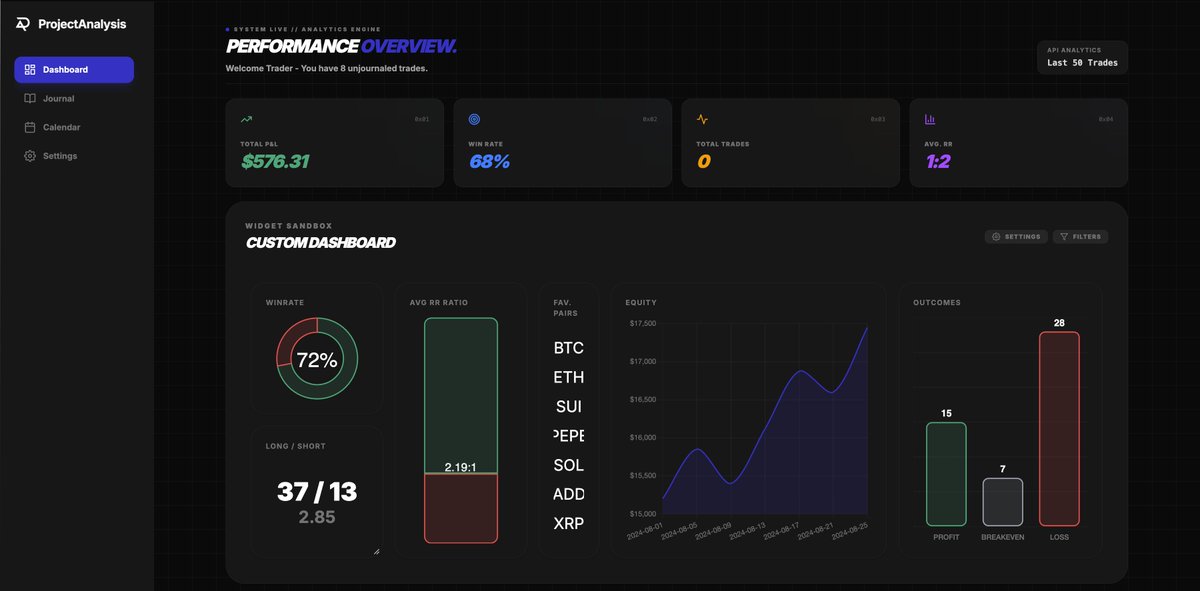Click the Total P&L trend arrow icon

(x=246, y=119)
